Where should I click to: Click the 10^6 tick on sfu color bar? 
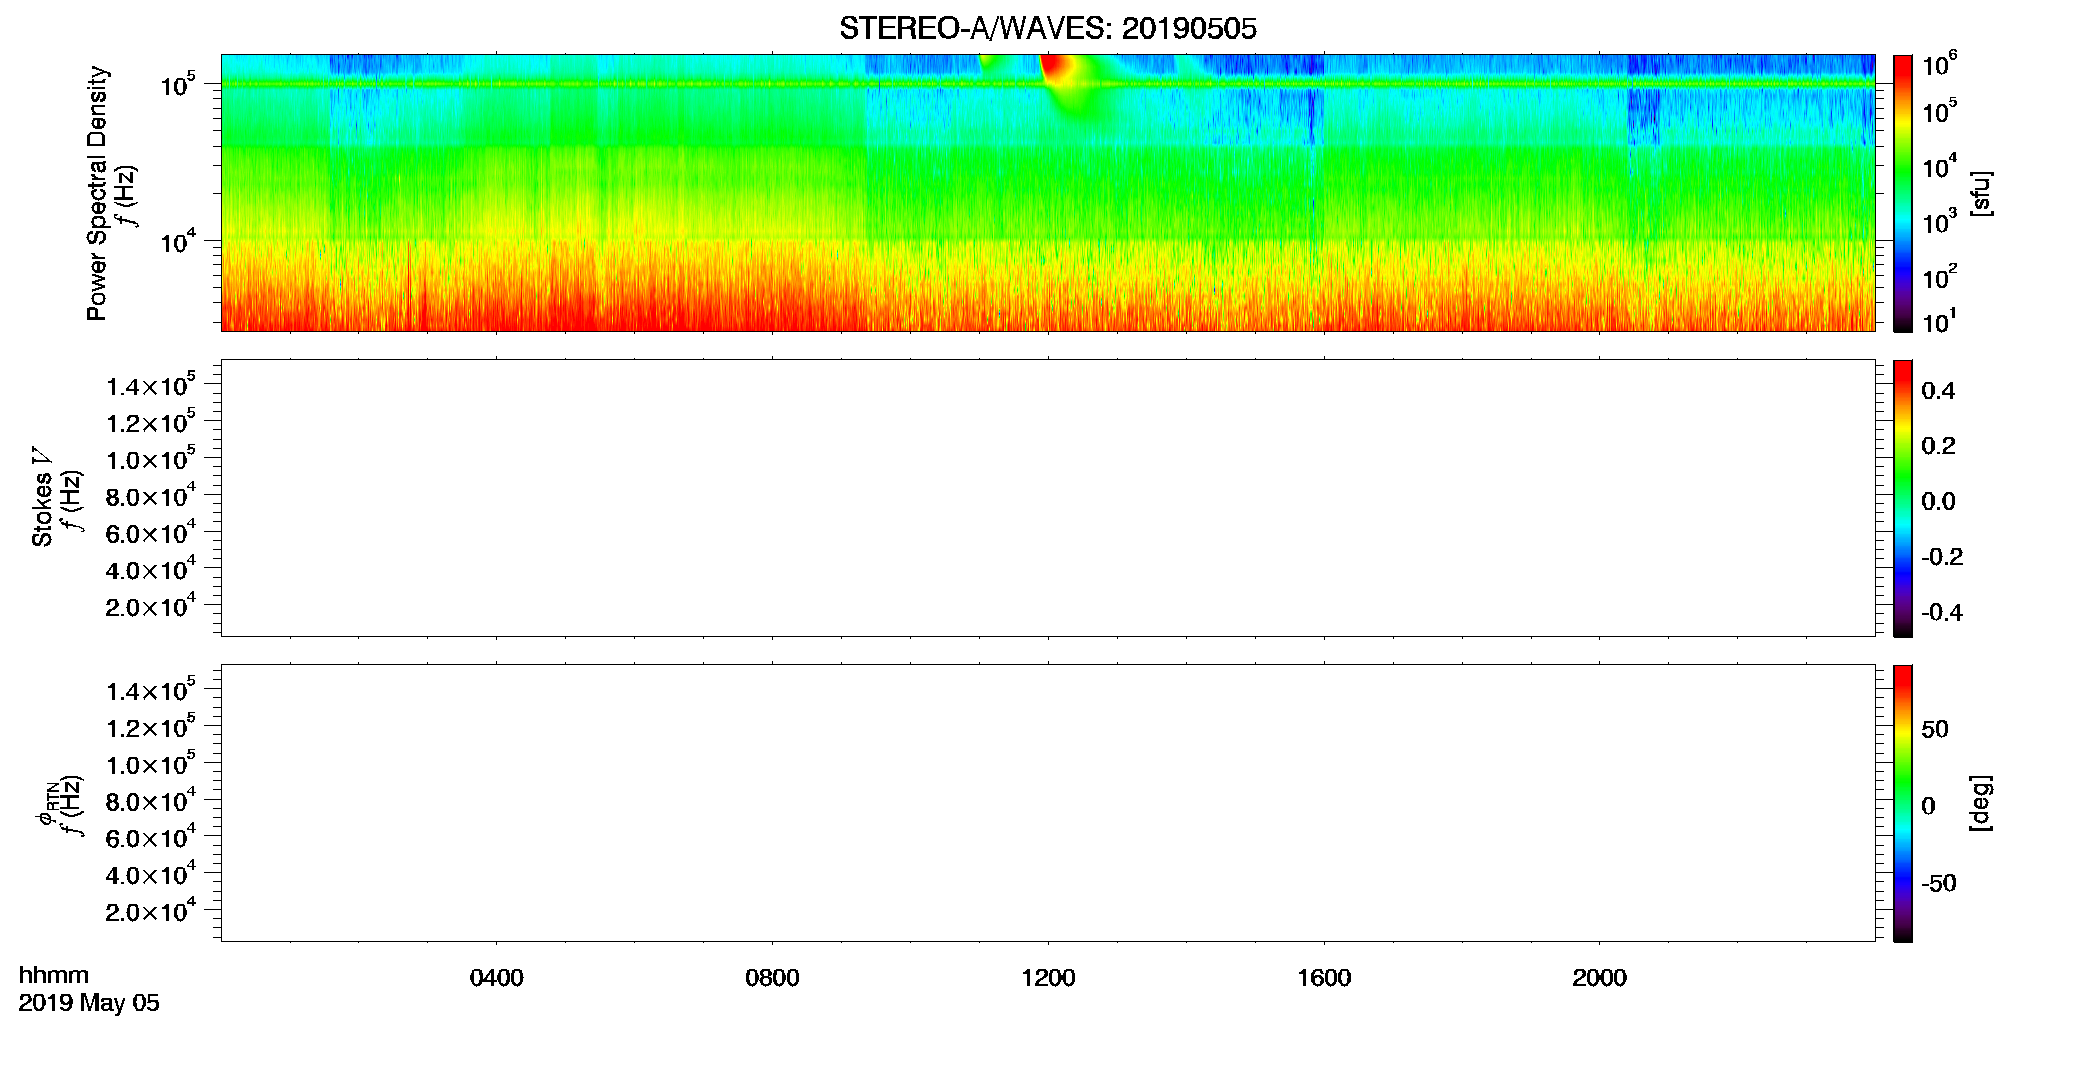click(x=1938, y=66)
